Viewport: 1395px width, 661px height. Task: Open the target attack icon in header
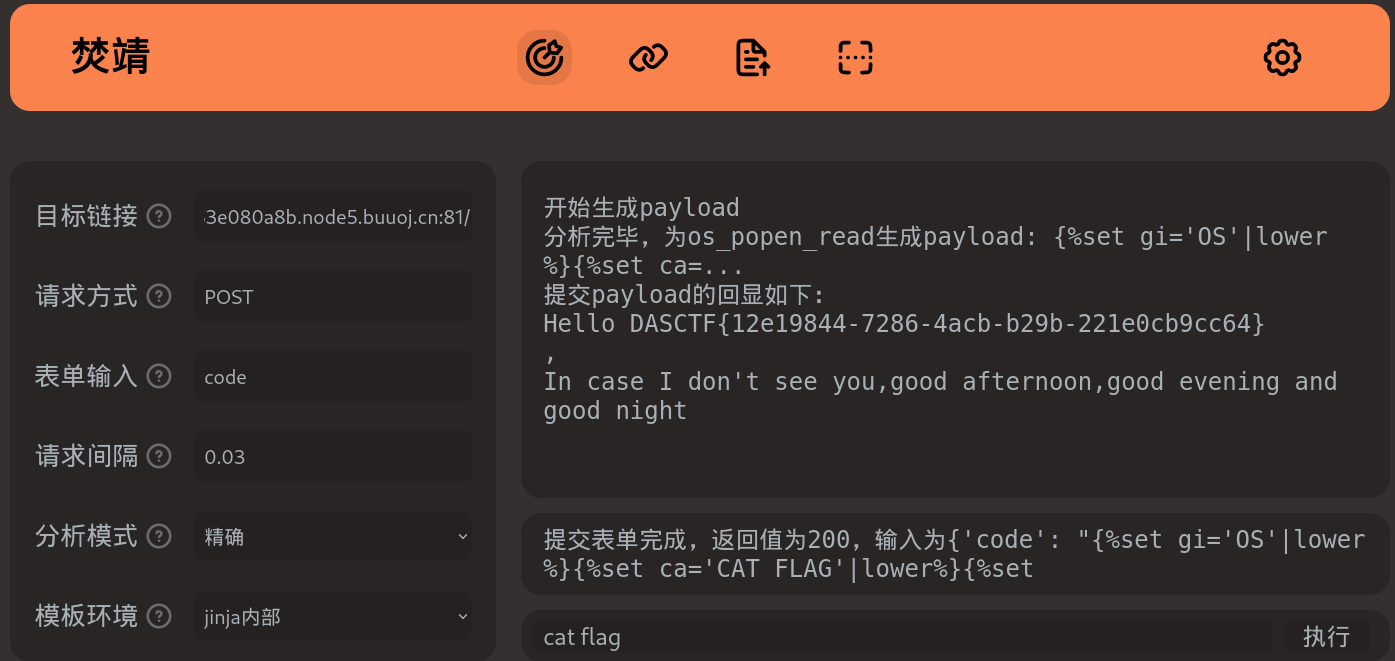pos(544,57)
